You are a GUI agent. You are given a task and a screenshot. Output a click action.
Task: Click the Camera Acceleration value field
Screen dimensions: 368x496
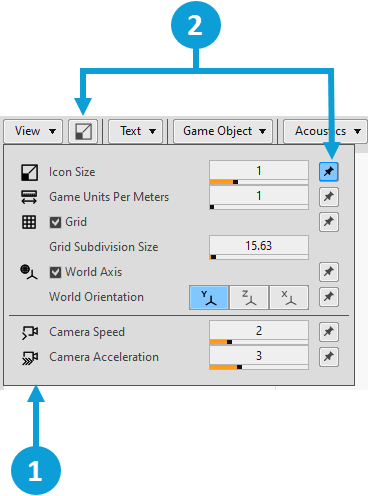(x=259, y=356)
